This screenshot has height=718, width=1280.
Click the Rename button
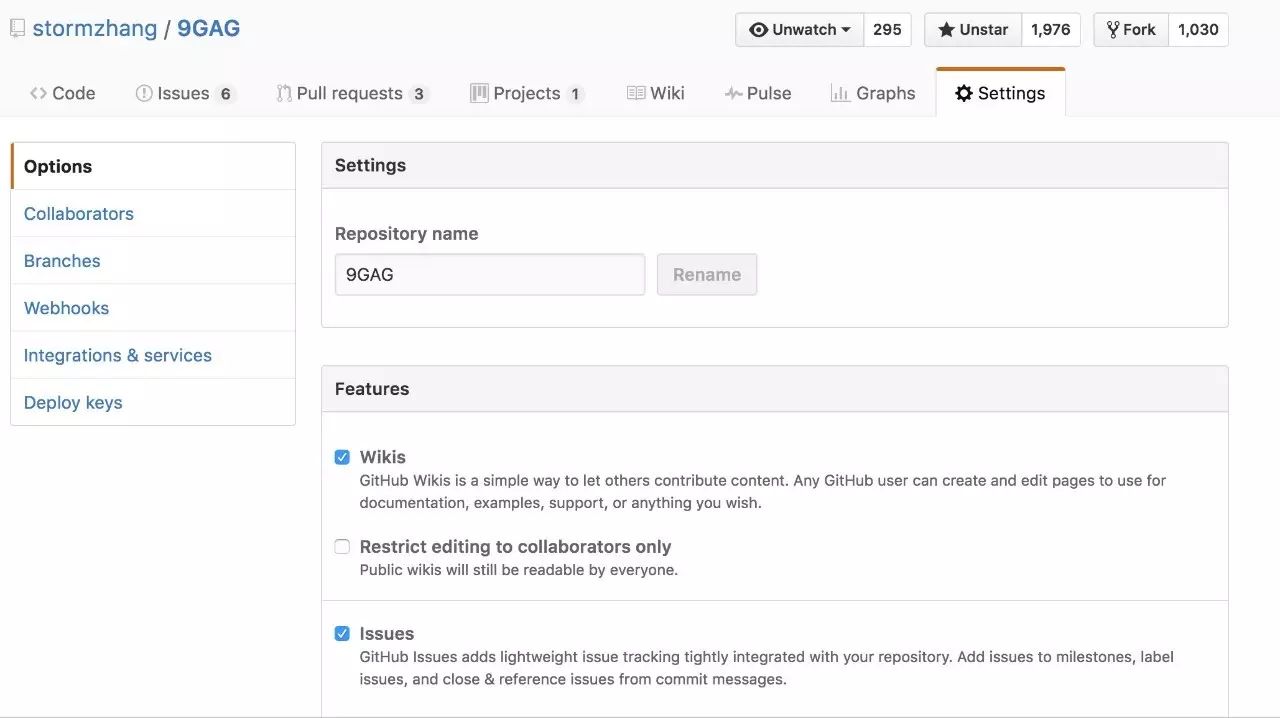pos(707,274)
